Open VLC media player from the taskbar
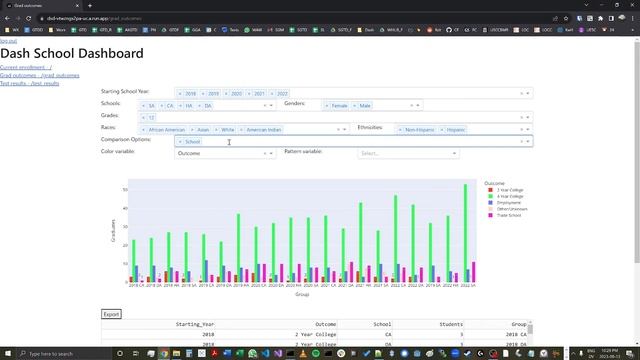 point(303,353)
